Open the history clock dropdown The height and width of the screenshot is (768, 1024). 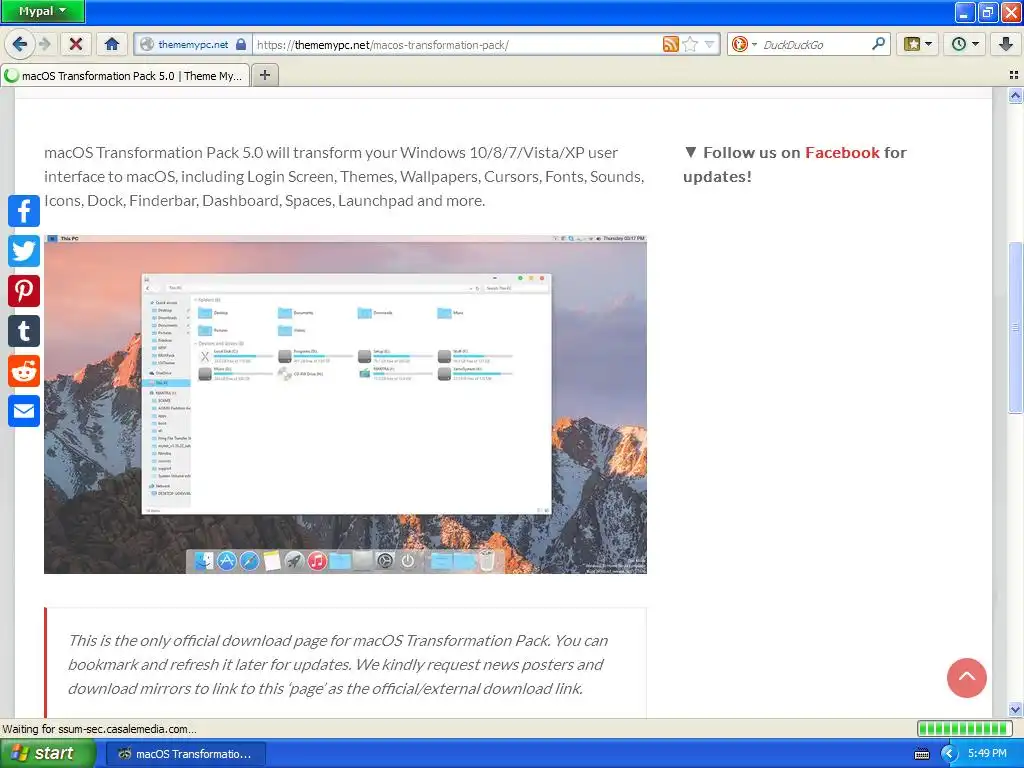click(x=965, y=44)
